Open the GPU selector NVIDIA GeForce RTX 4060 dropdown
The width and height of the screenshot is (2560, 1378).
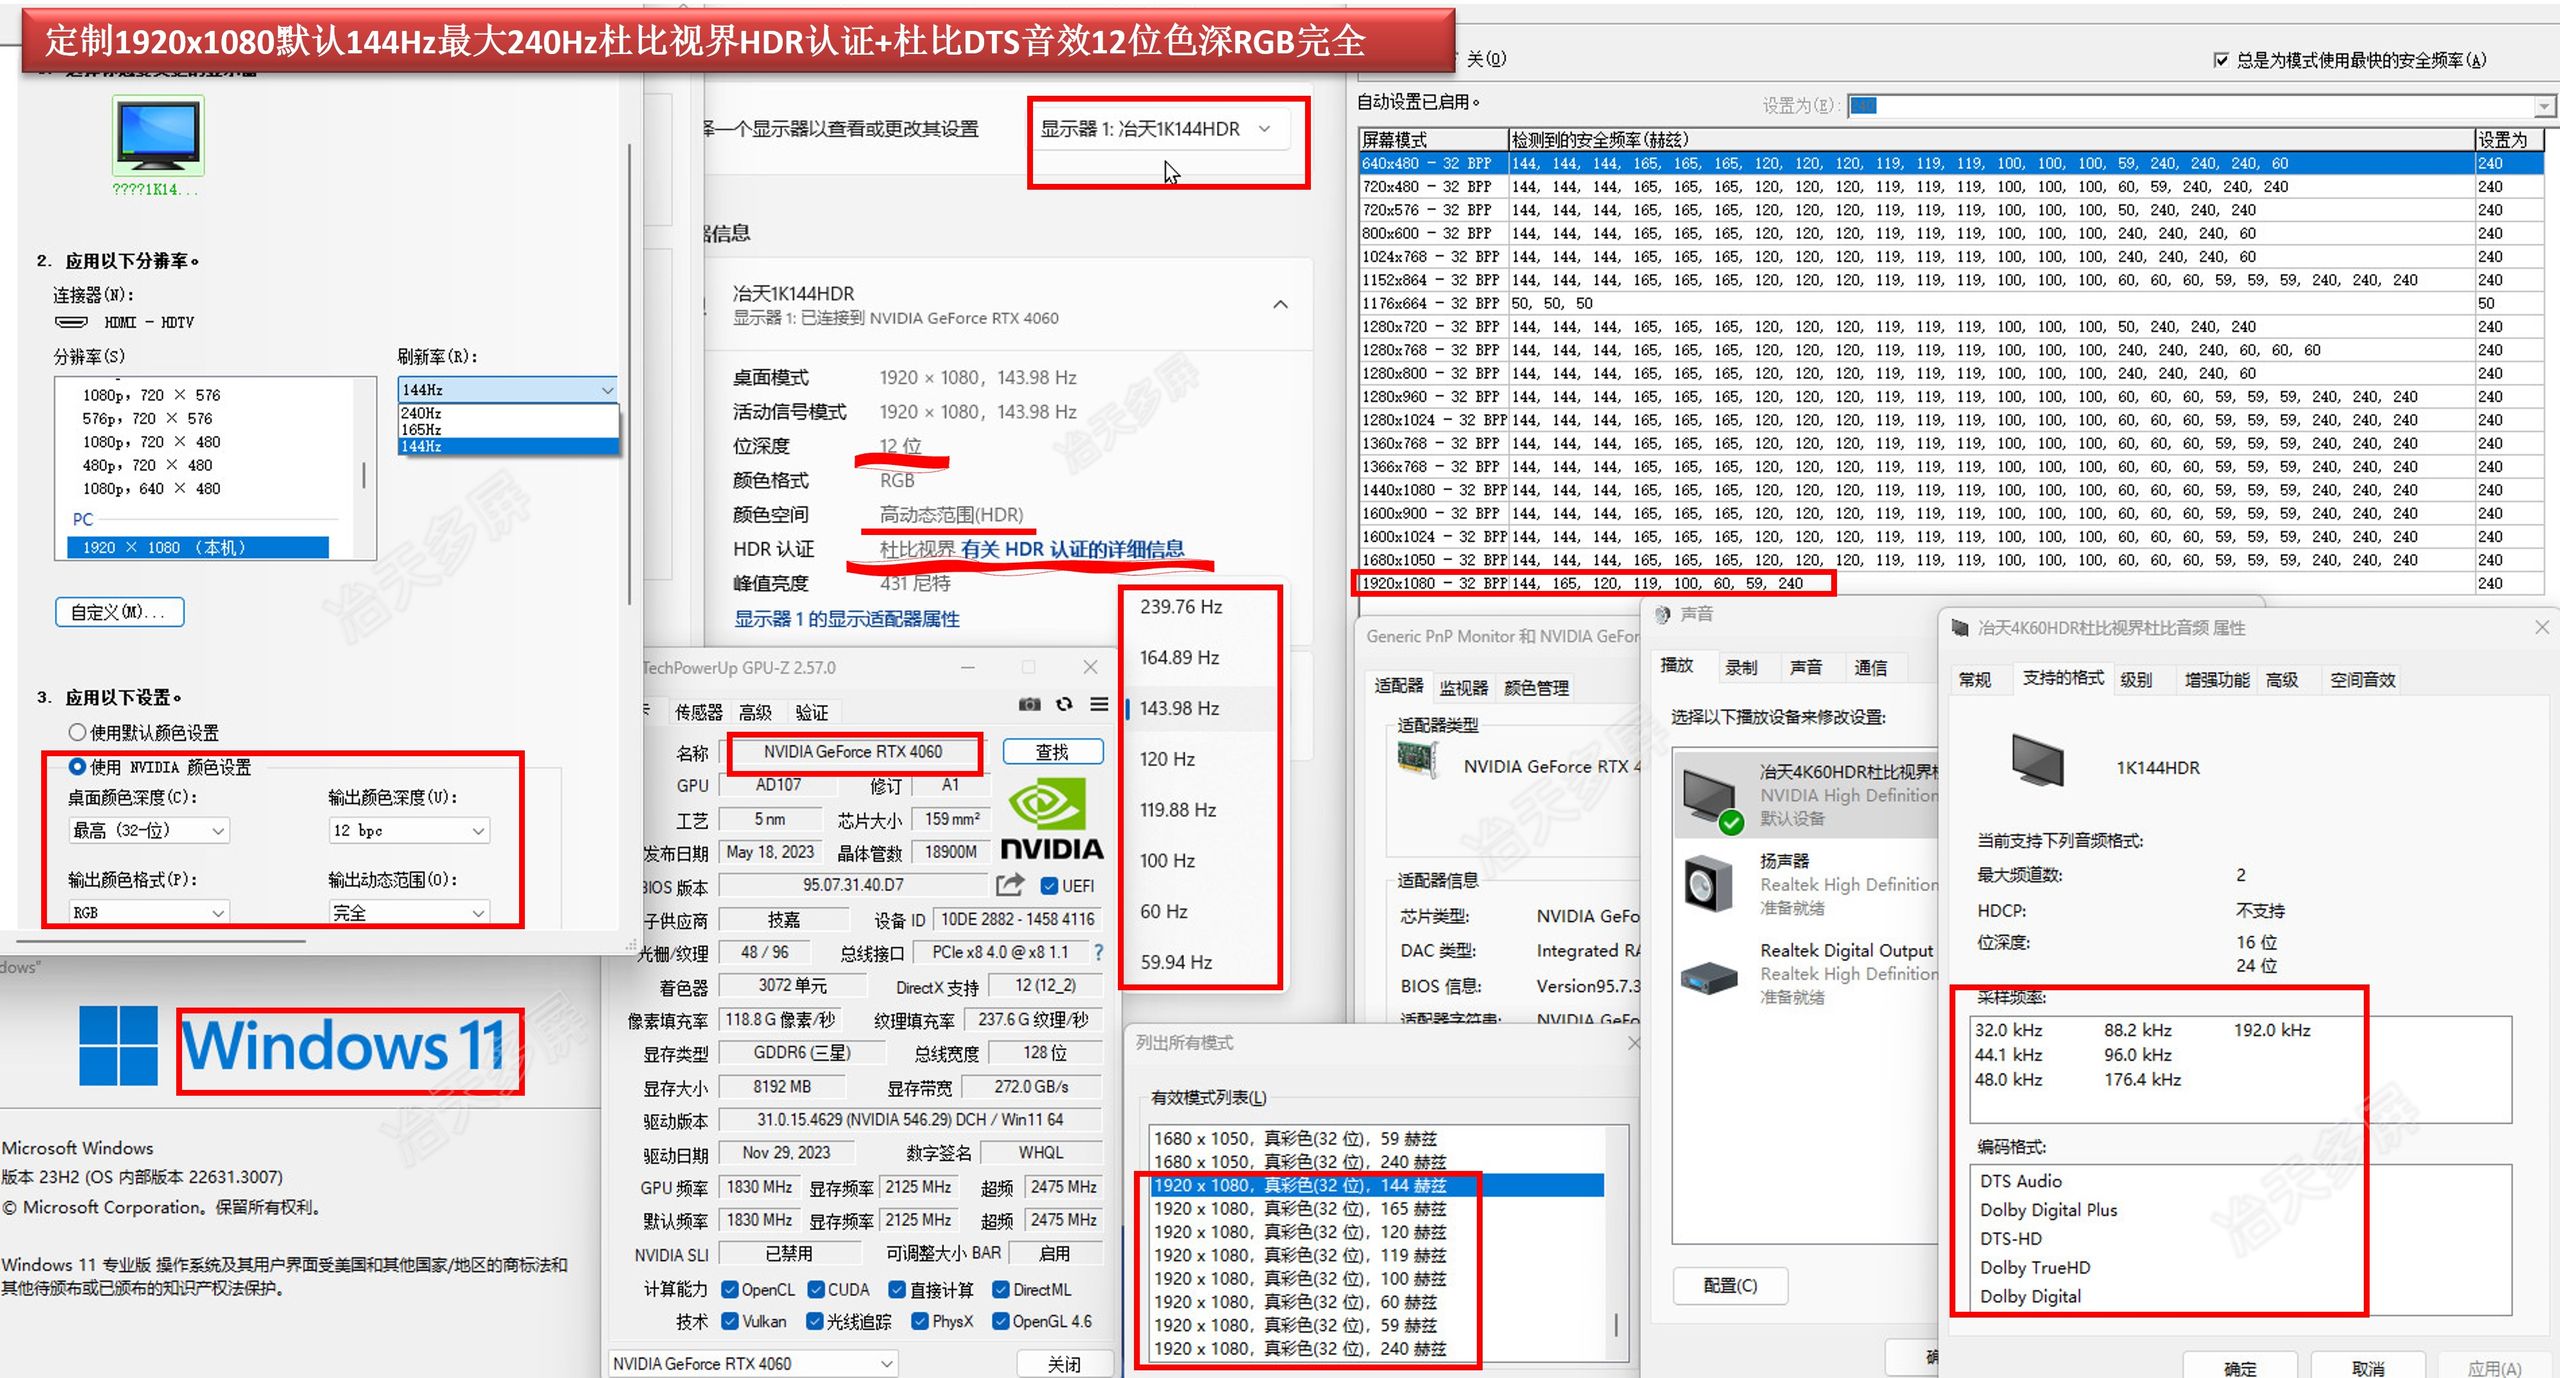click(x=753, y=1363)
